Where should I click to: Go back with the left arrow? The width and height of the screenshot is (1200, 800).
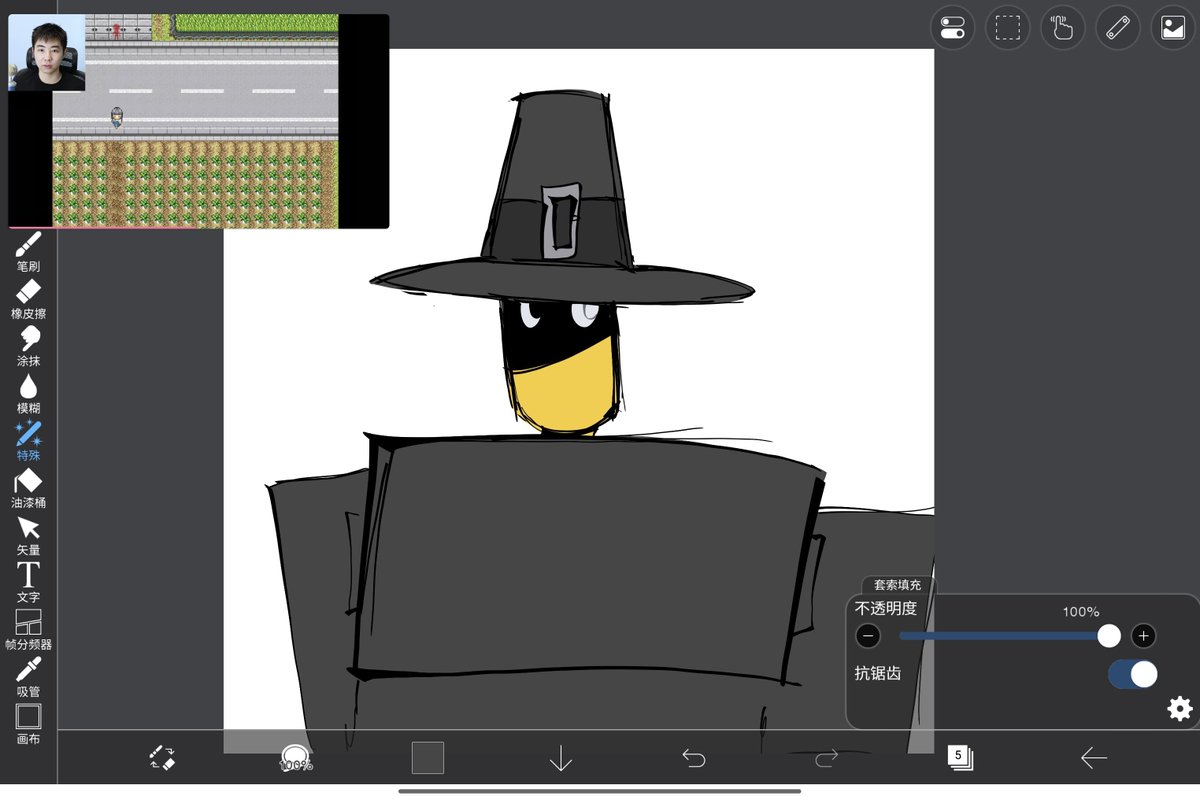[1094, 758]
